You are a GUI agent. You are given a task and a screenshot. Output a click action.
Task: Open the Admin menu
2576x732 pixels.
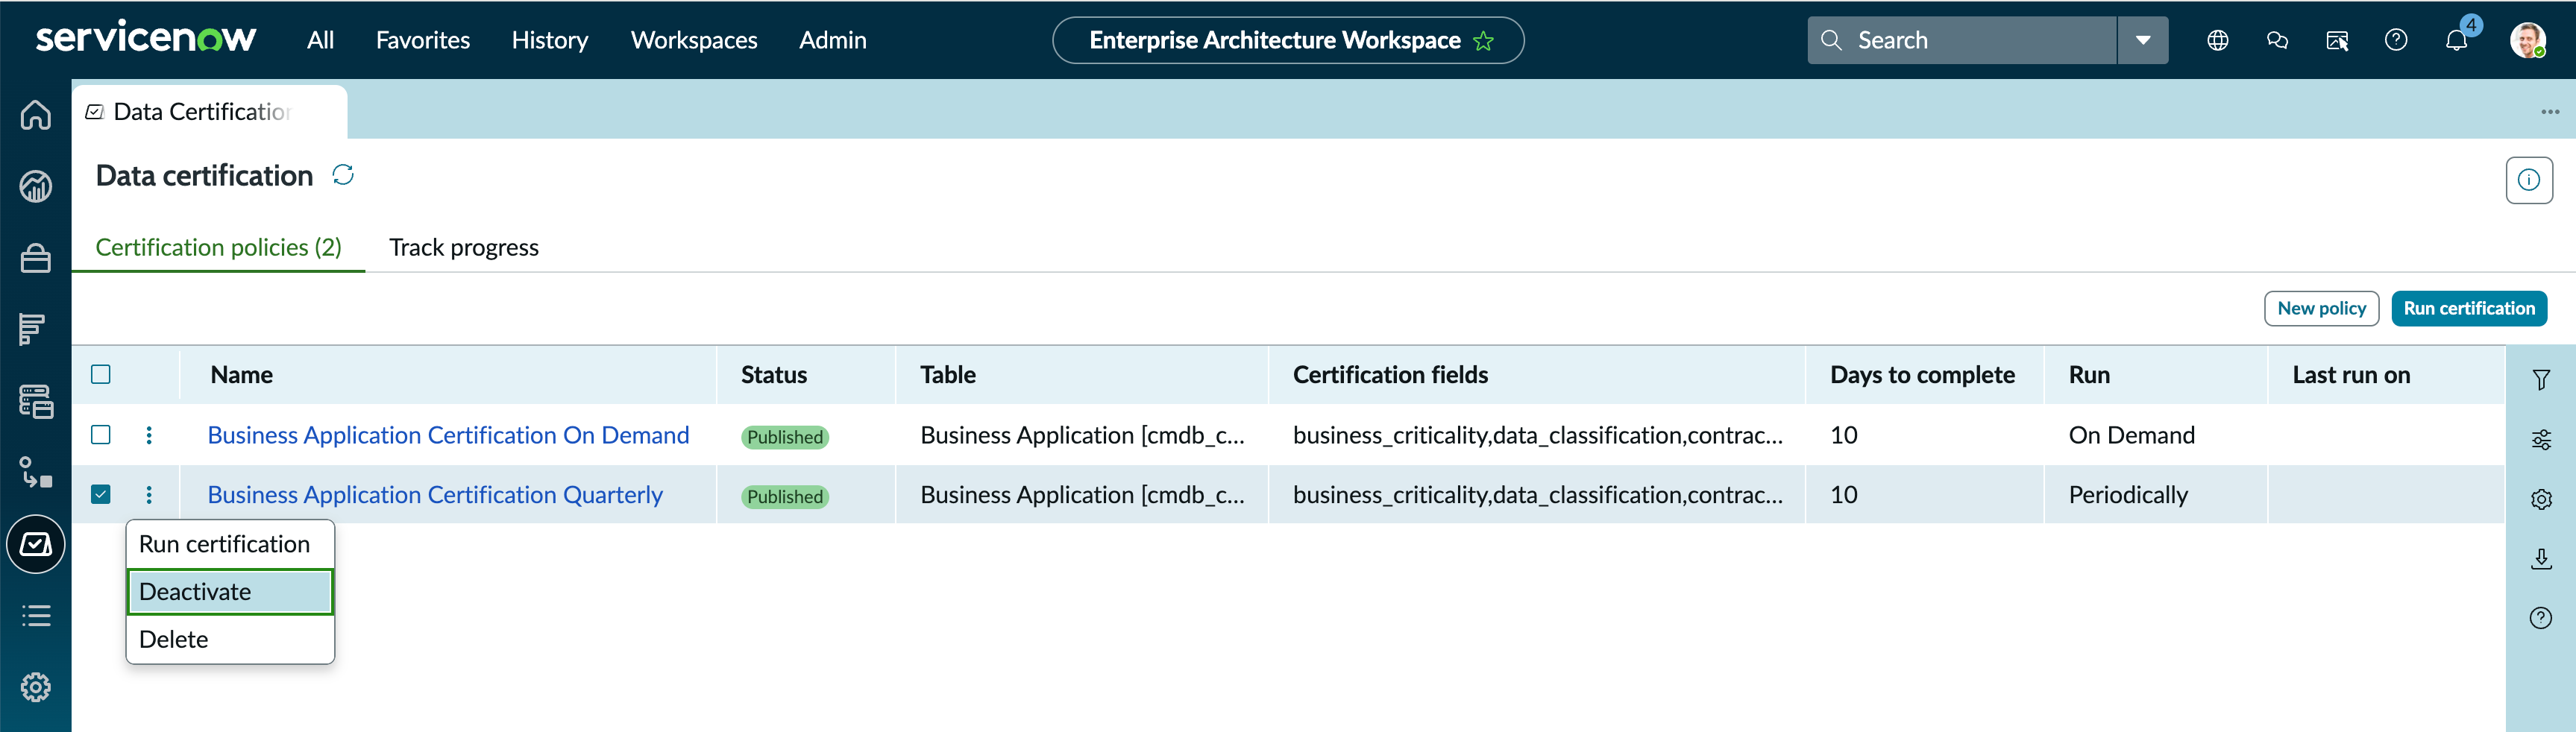pos(833,40)
